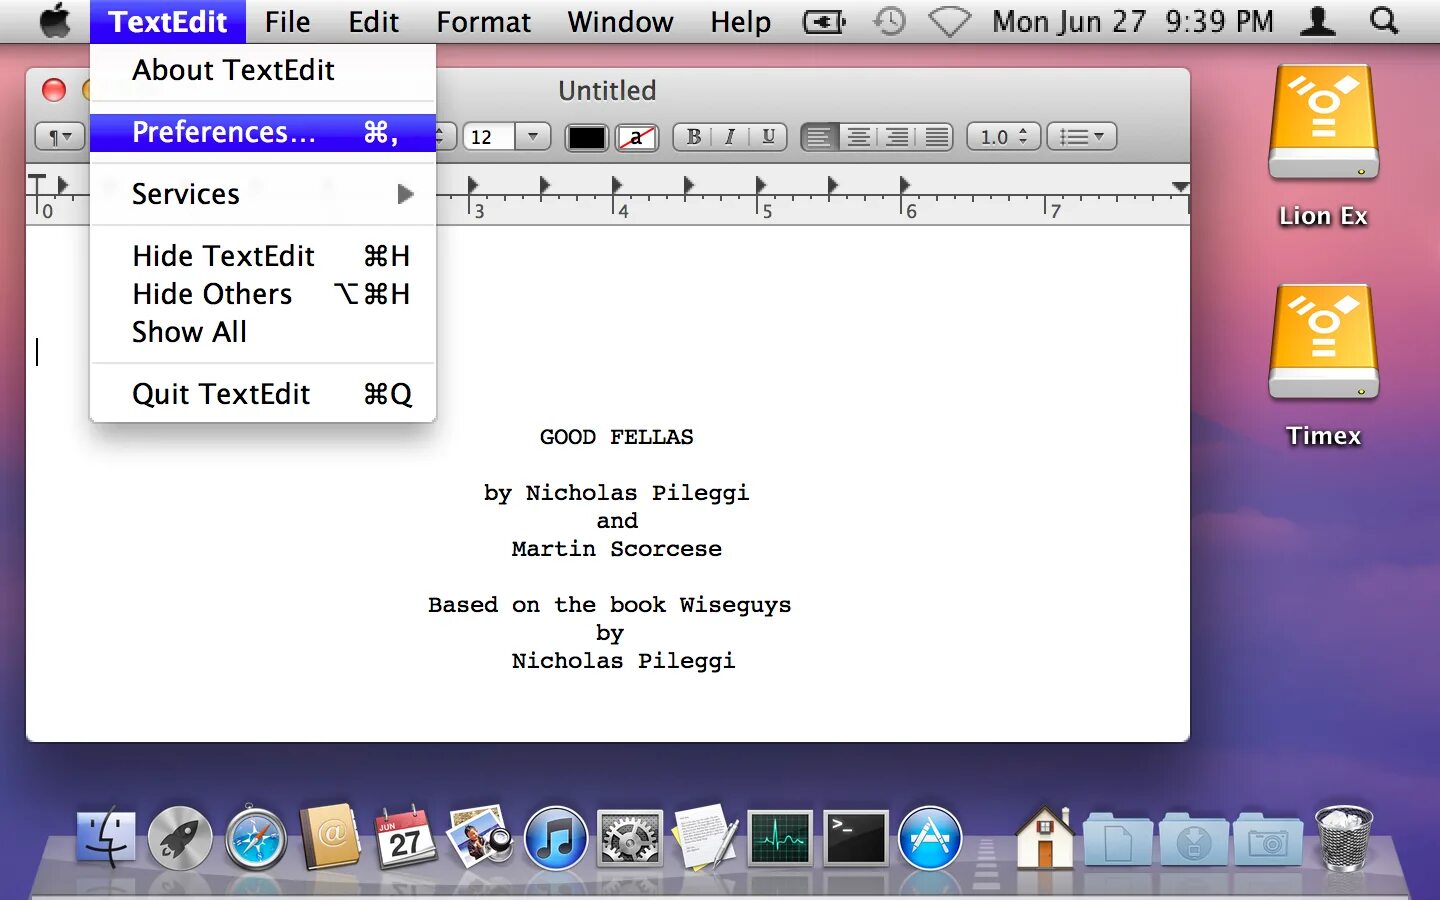Screen dimensions: 1440x900
Task: Toggle italic text formatting
Action: click(x=730, y=137)
